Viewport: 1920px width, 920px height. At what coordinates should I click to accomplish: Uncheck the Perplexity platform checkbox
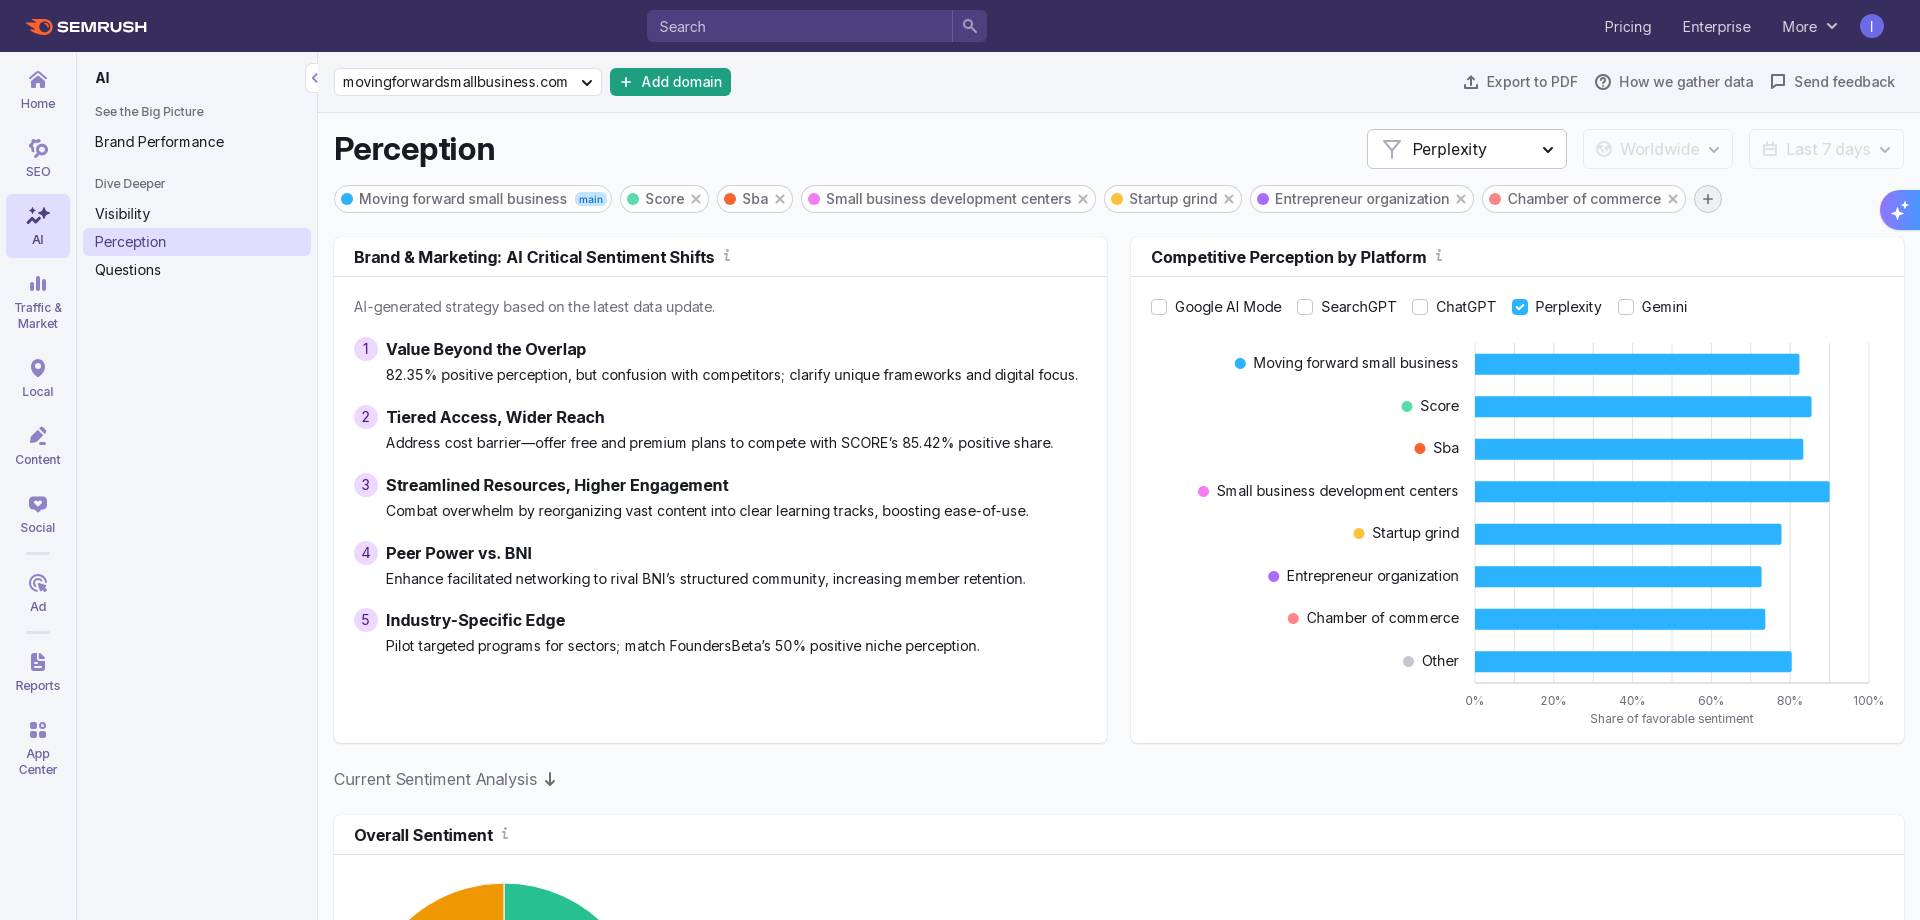(1520, 307)
